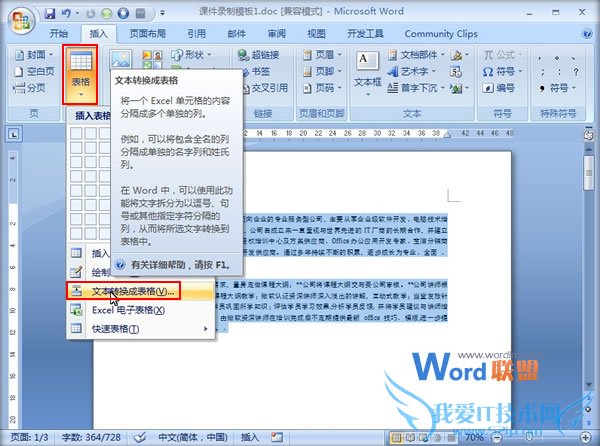This screenshot has width=600, height=446.
Task: Save the document via quick access toolbar
Action: 50,14
